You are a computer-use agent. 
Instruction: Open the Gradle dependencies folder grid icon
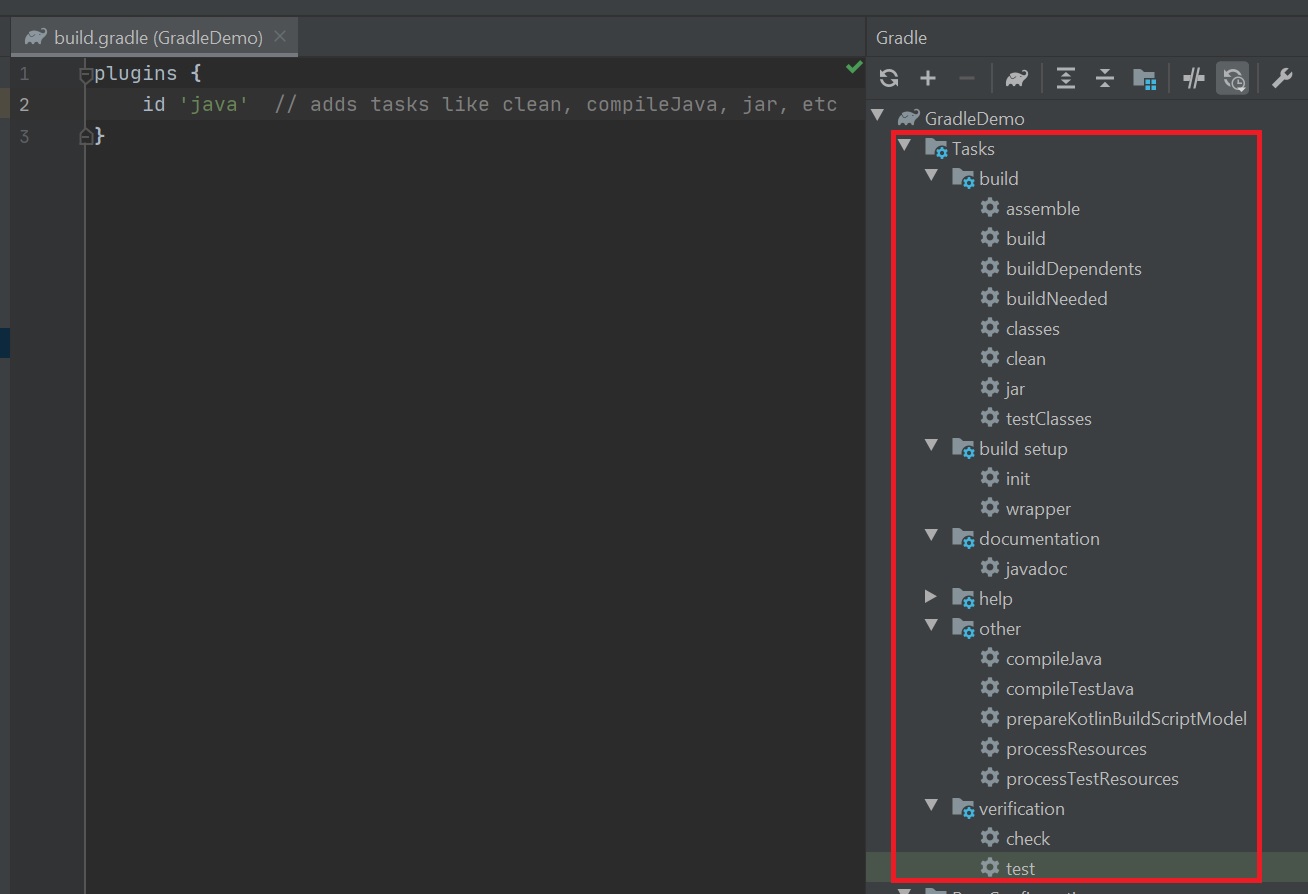1144,79
